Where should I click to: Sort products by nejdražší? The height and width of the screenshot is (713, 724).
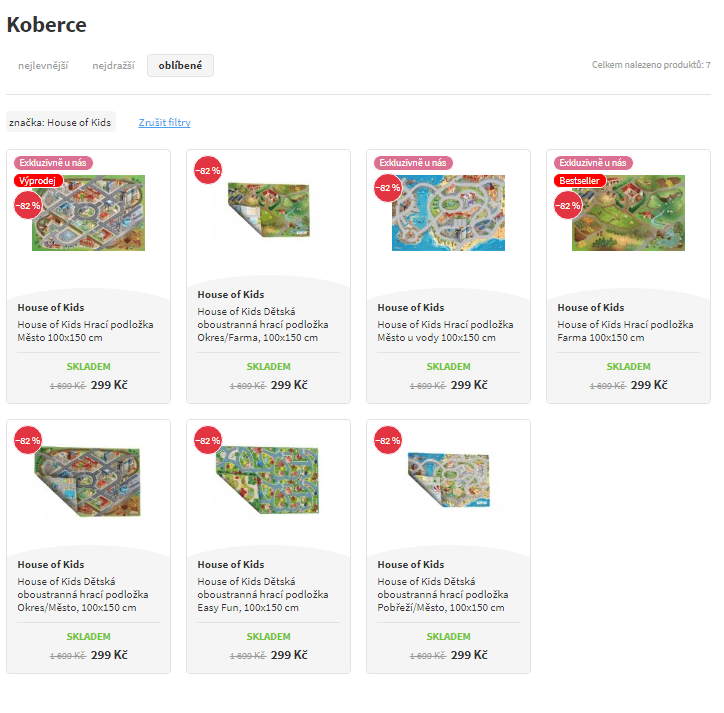(x=113, y=66)
